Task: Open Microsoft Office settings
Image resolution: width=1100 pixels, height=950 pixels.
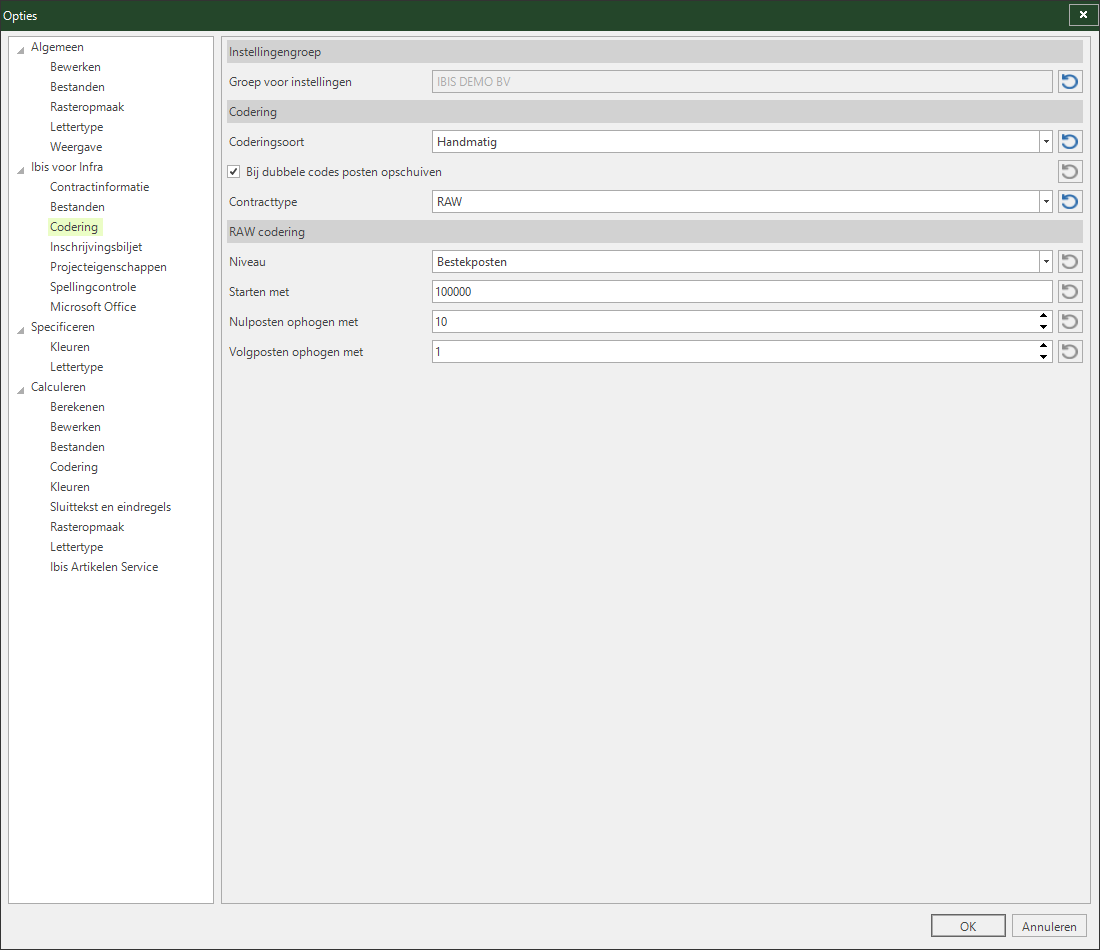Action: point(93,307)
